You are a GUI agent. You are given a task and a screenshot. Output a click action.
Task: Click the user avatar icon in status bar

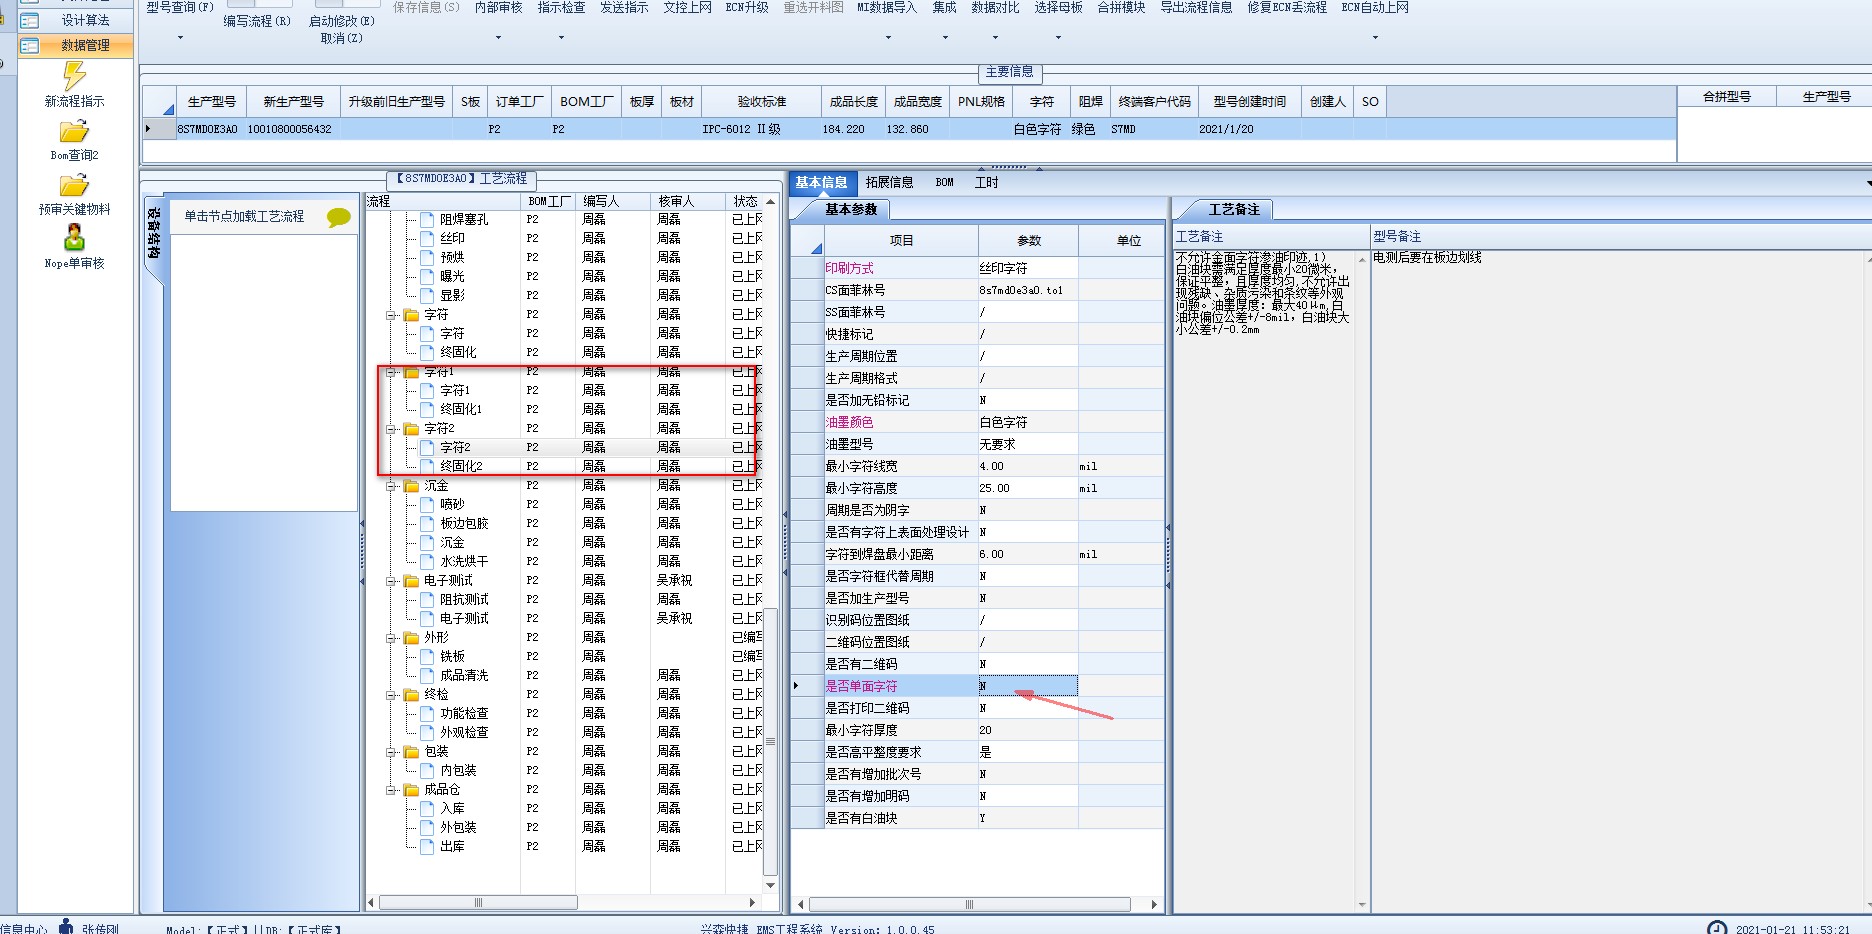tap(66, 926)
